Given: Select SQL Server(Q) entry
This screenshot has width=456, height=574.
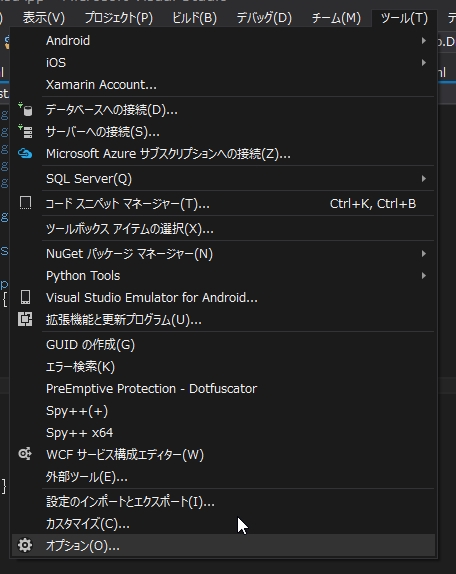Looking at the screenshot, I should 223,178.
